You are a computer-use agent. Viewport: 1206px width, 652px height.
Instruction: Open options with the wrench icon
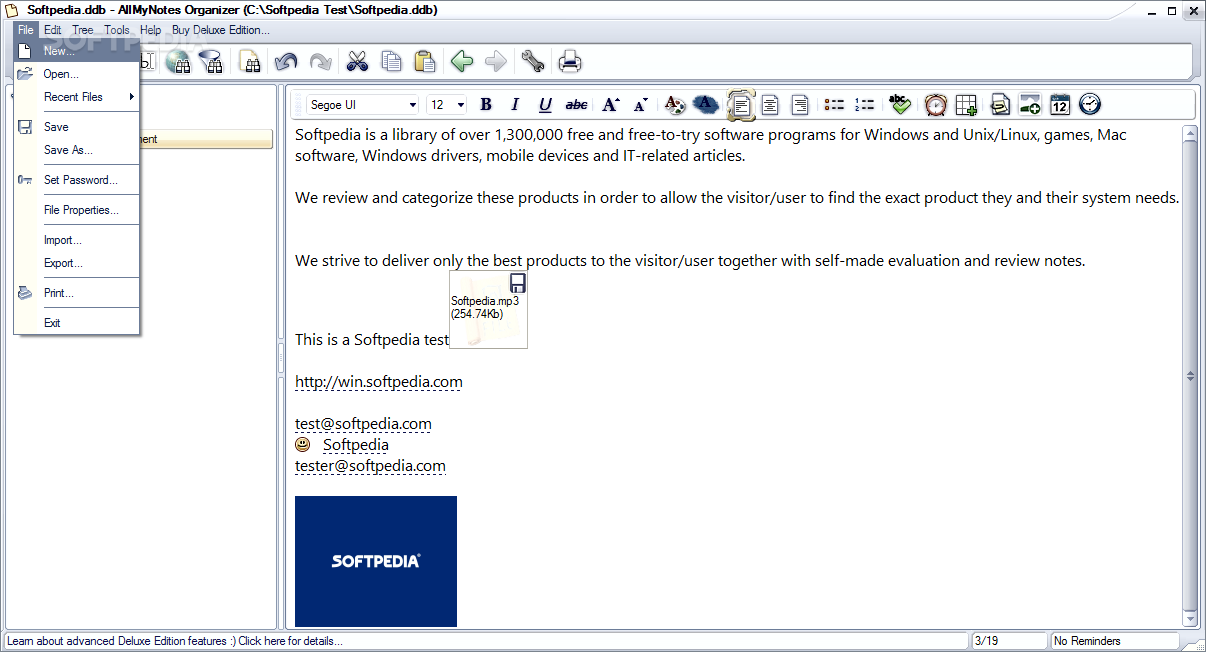[533, 62]
